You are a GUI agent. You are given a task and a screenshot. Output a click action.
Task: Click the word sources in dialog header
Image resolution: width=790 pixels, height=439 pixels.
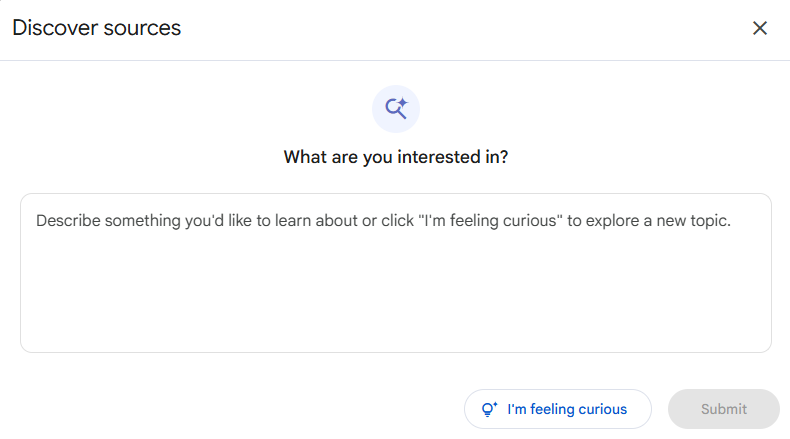(x=142, y=28)
